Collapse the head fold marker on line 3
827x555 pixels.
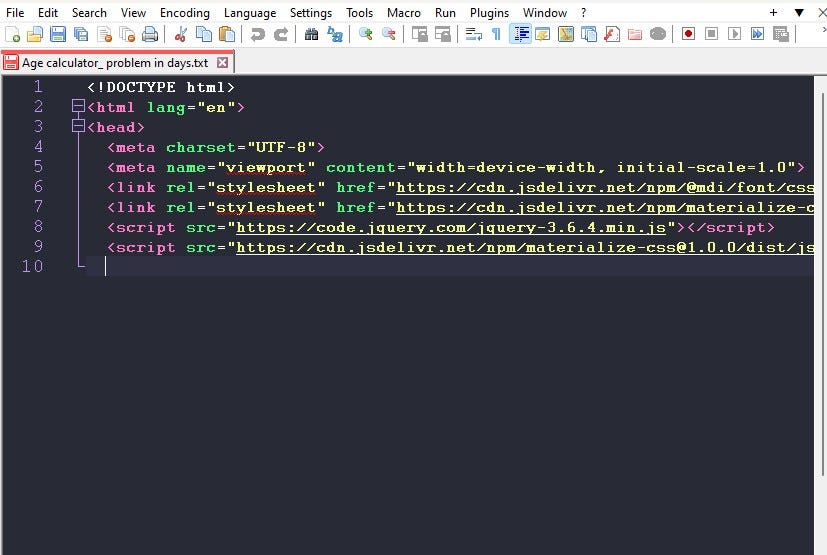78,127
